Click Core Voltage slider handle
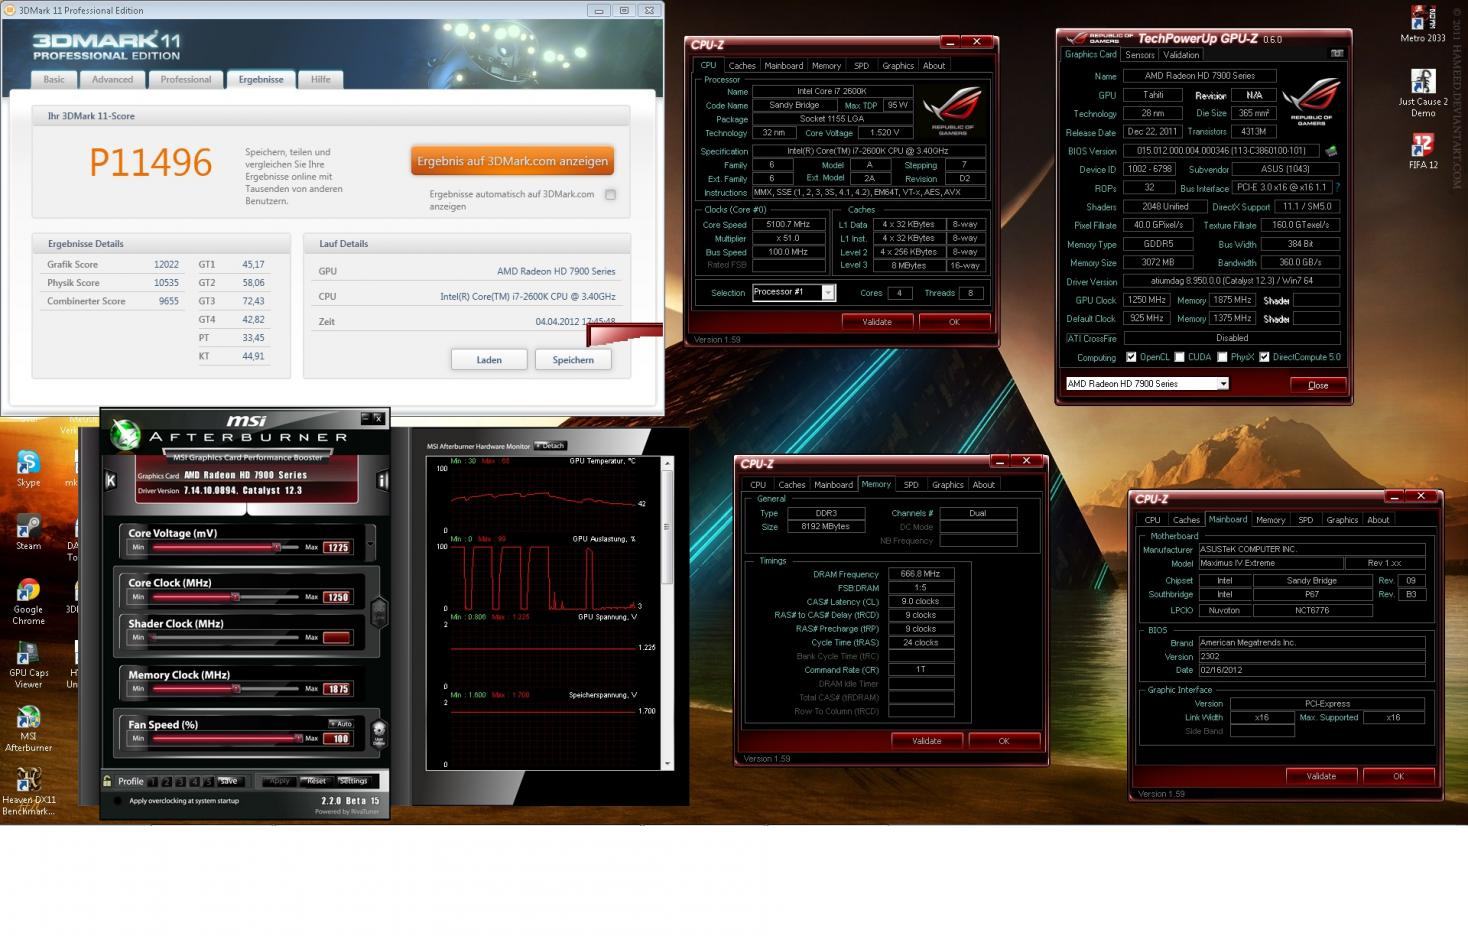 276,547
